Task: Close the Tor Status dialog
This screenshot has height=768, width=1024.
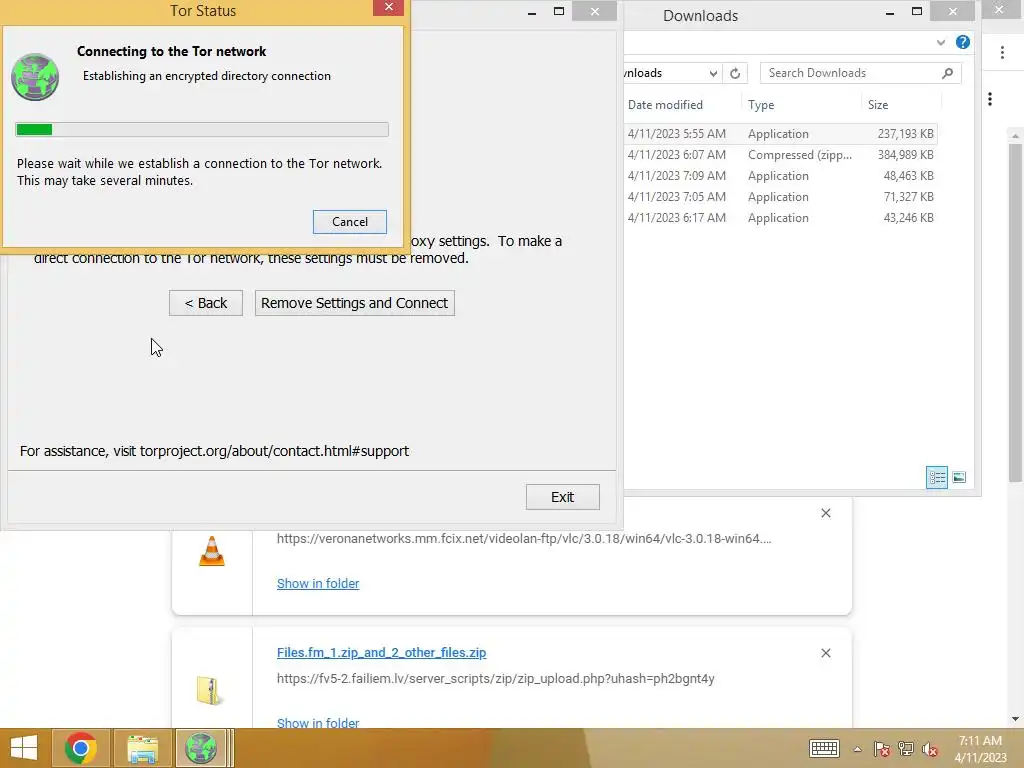Action: (x=389, y=7)
